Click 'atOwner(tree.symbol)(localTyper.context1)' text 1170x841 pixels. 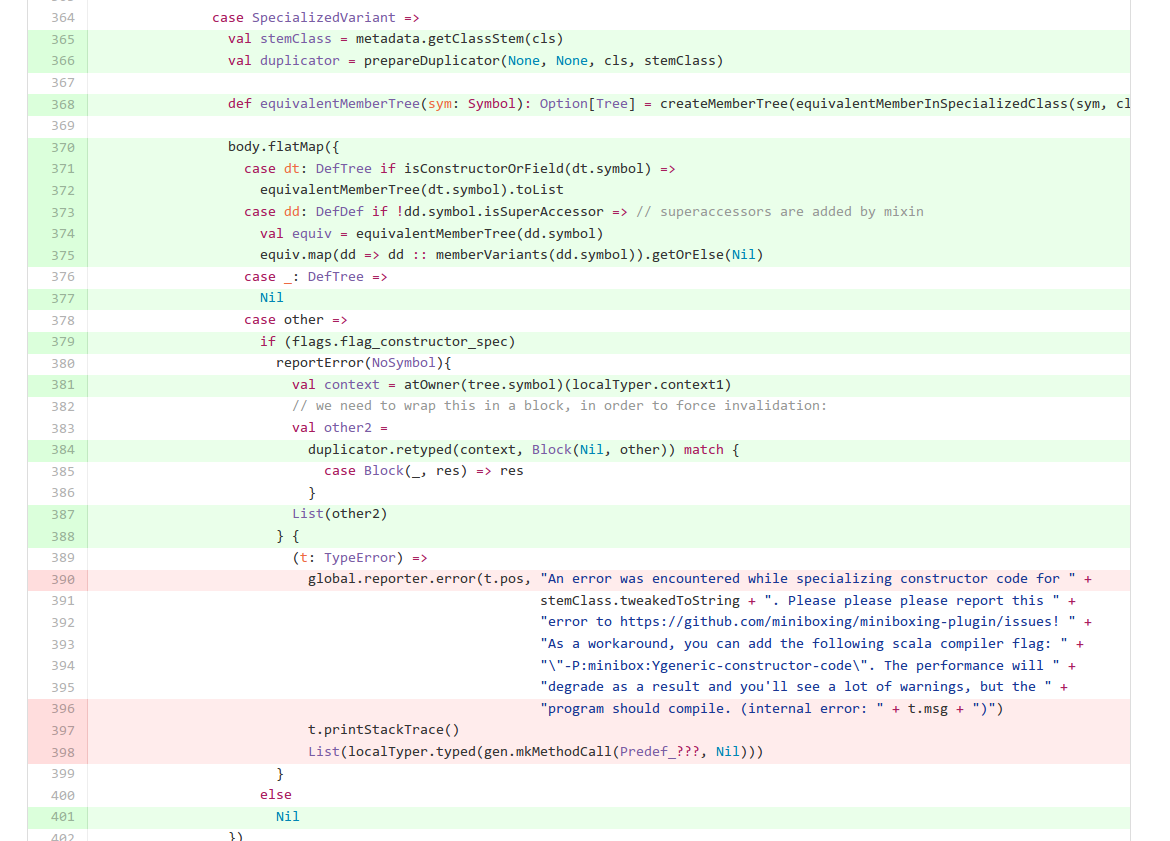[568, 385]
